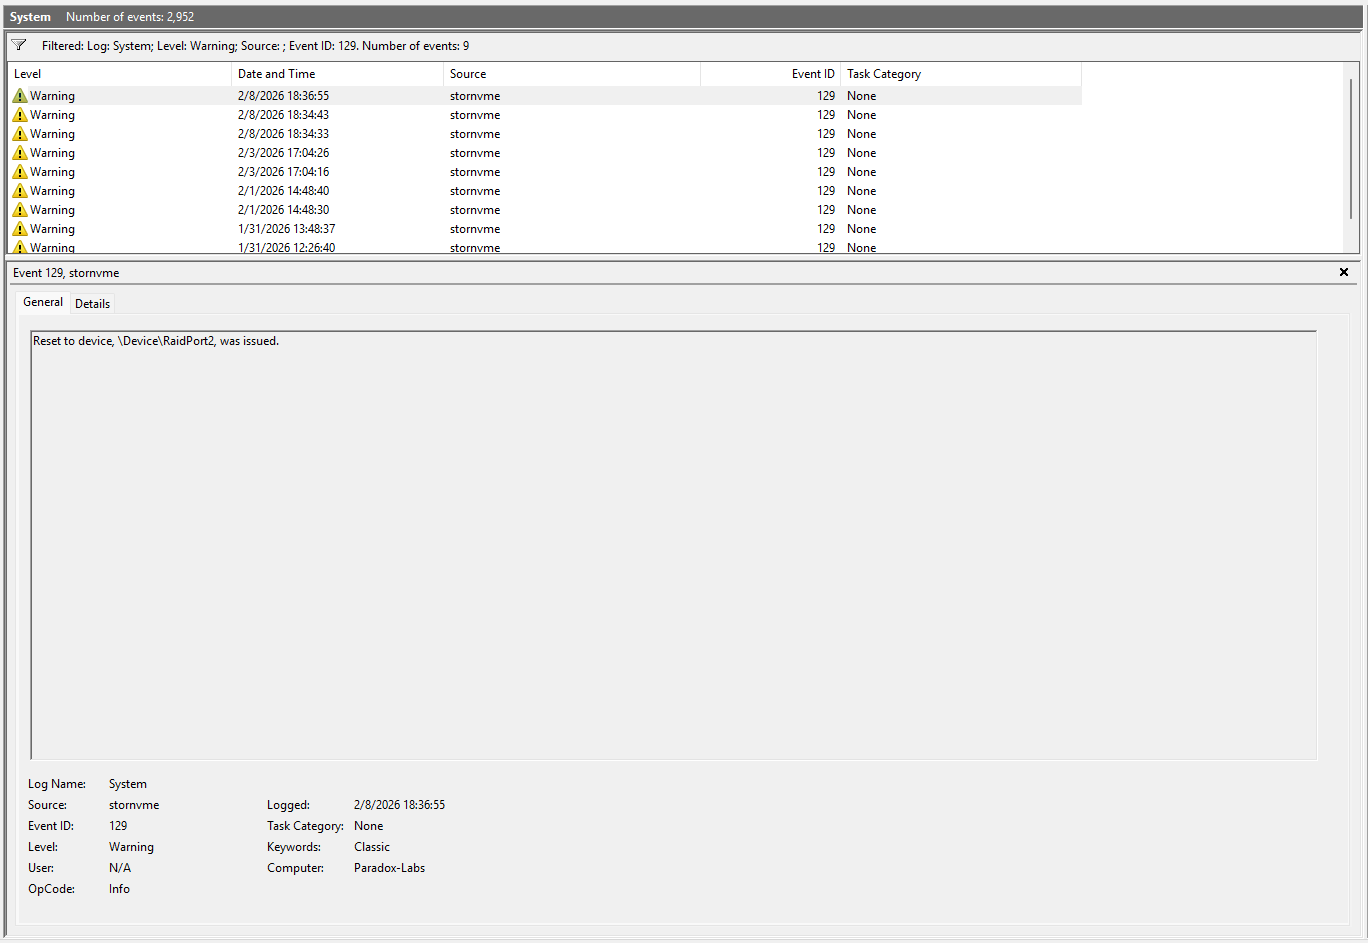Close the Event 129 preview pane
Viewport: 1368px width, 943px height.
click(1343, 272)
